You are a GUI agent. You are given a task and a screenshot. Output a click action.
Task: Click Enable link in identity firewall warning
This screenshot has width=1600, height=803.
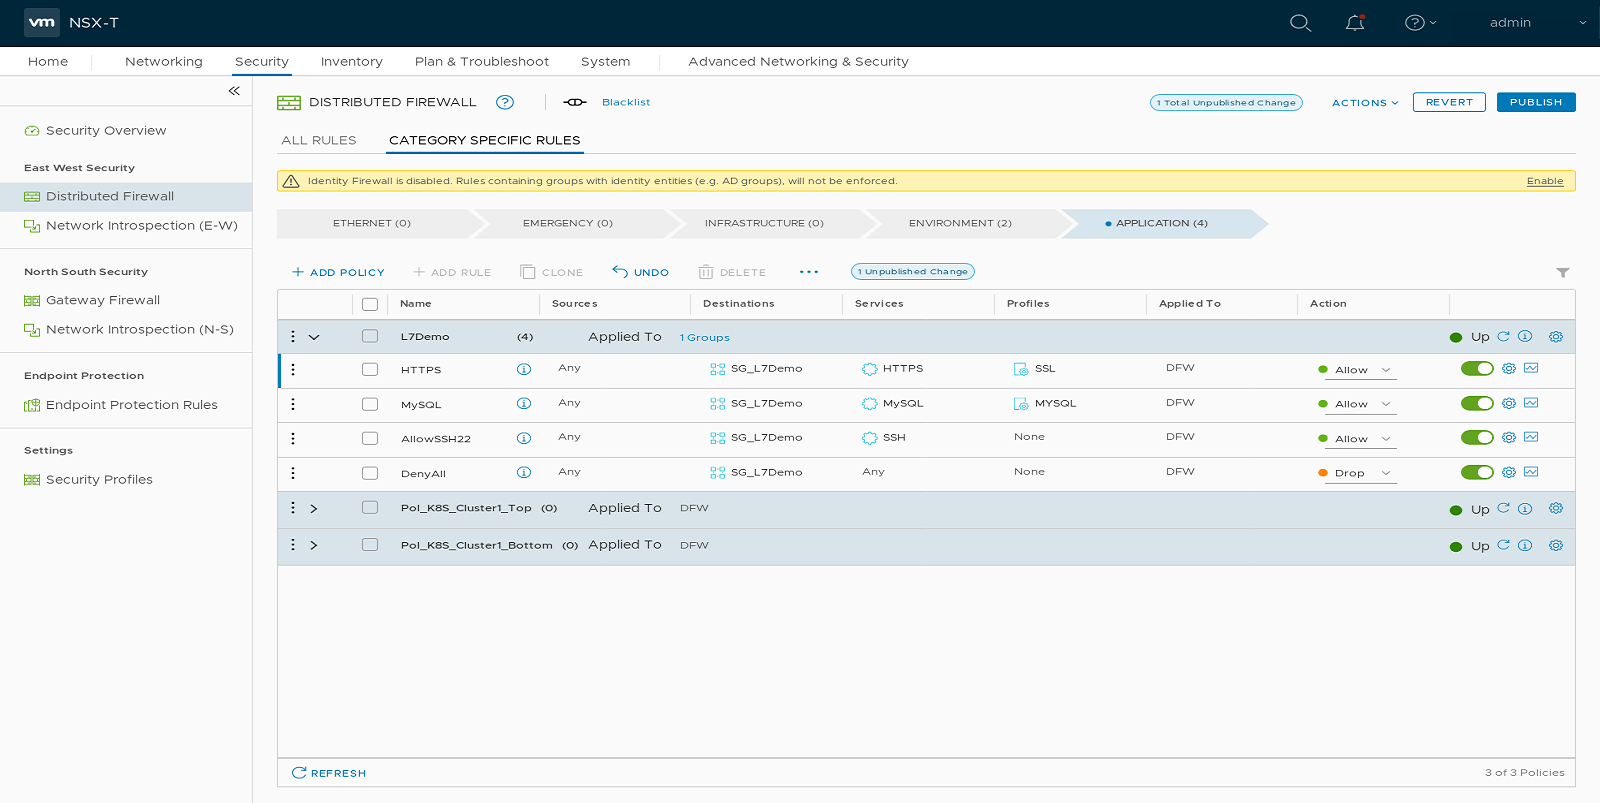pyautogui.click(x=1544, y=181)
